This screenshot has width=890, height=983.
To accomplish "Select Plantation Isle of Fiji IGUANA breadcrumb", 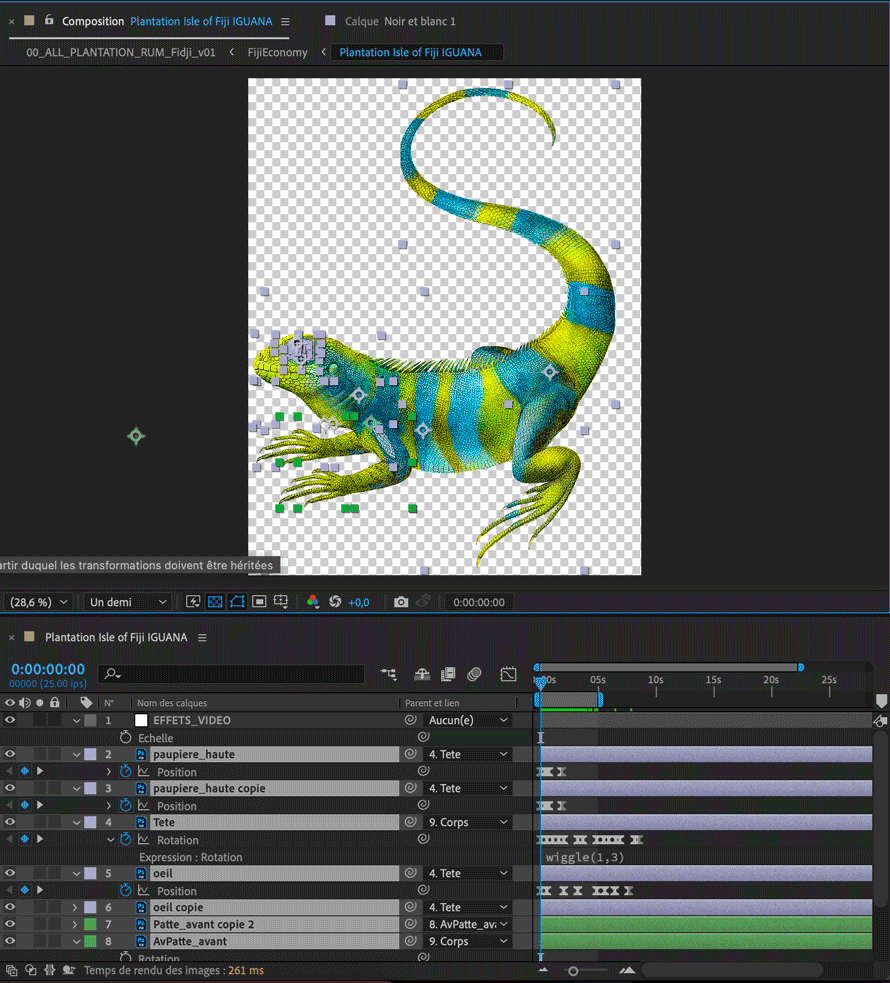I will point(411,53).
